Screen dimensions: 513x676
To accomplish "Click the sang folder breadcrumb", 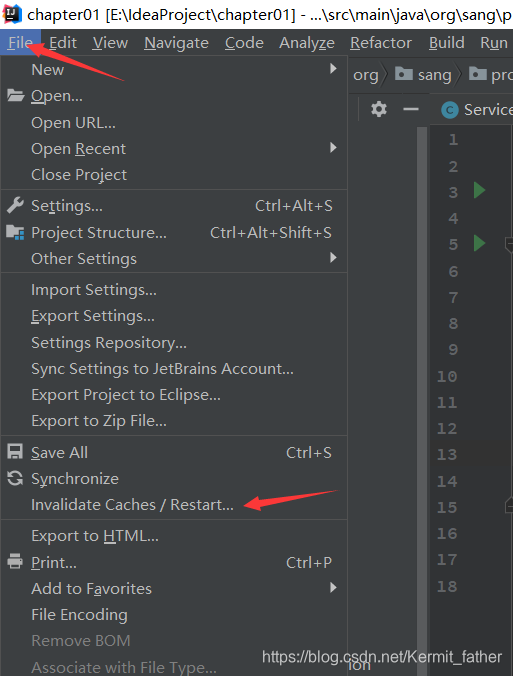I will [x=423, y=75].
